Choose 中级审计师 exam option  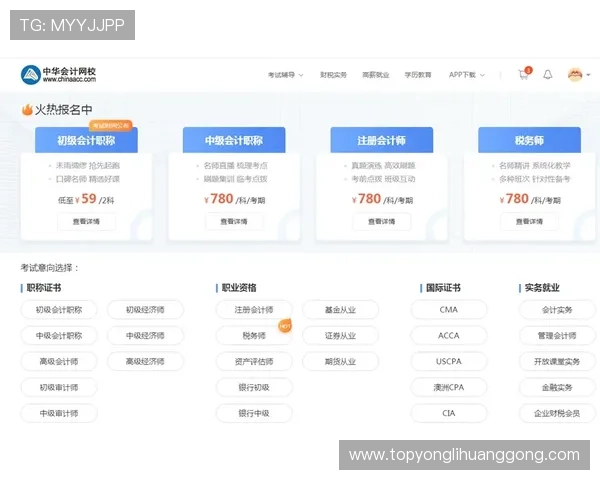(x=59, y=413)
